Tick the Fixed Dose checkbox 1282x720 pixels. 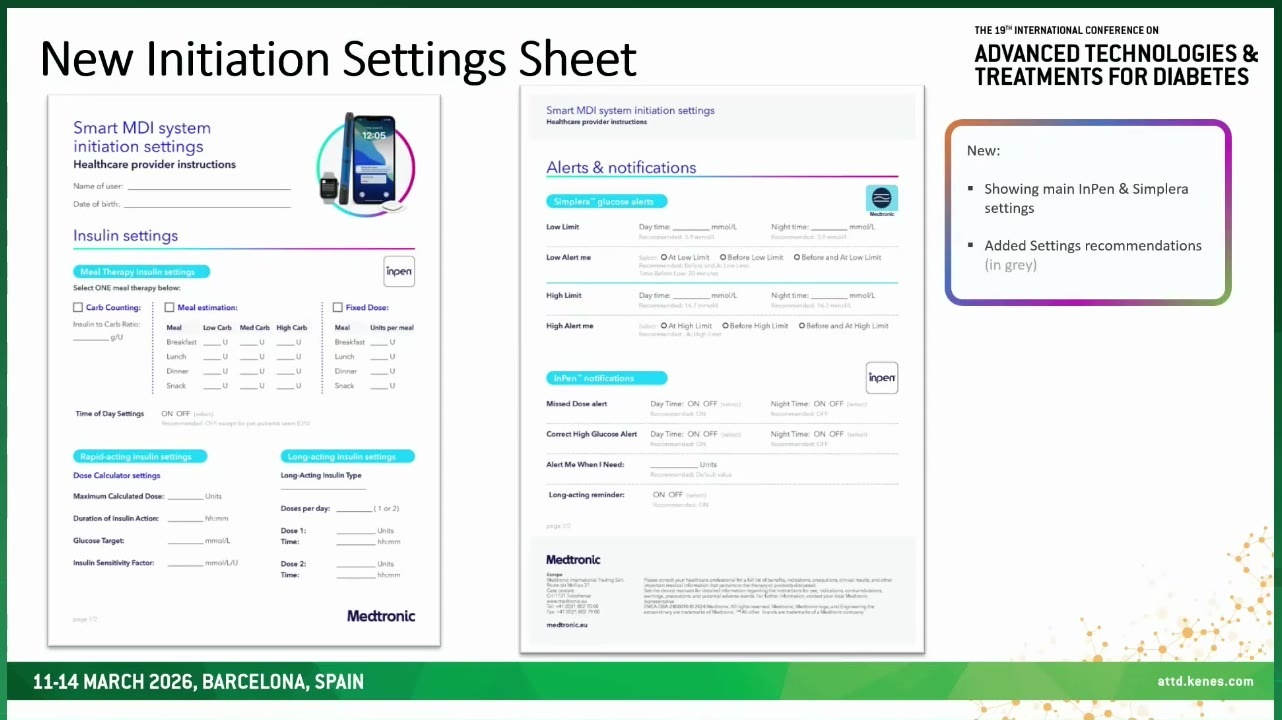(x=337, y=308)
